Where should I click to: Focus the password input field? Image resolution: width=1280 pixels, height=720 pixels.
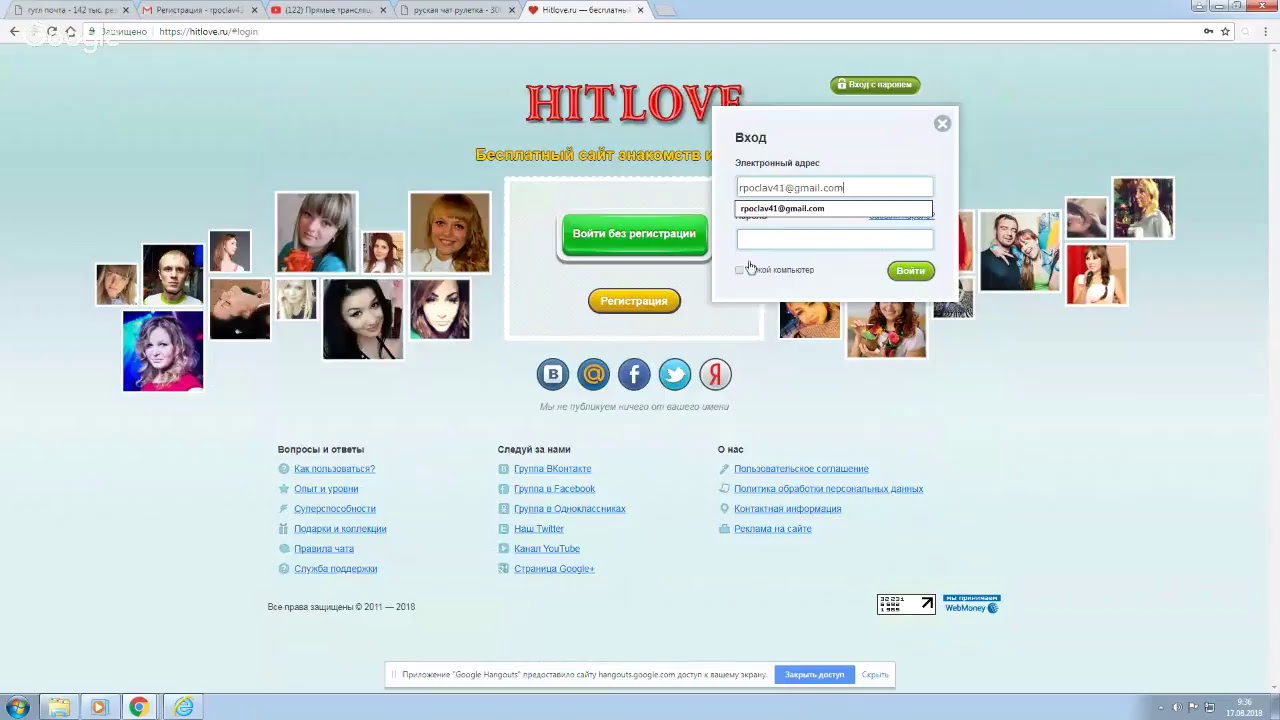835,239
